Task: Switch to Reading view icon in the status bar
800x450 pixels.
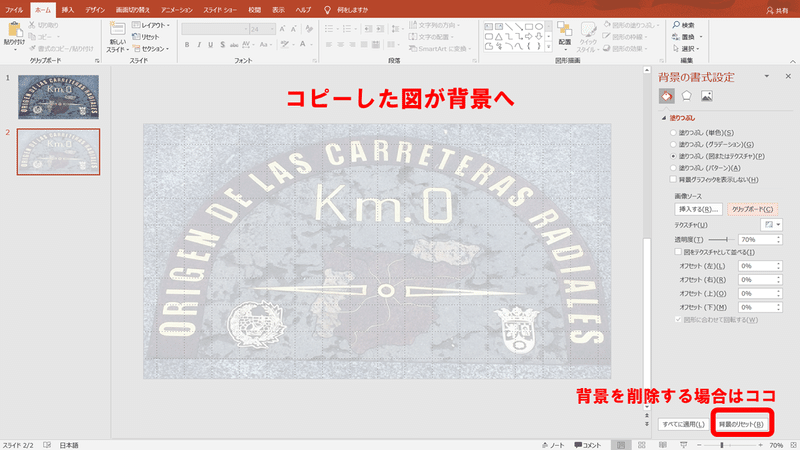Action: [662, 445]
